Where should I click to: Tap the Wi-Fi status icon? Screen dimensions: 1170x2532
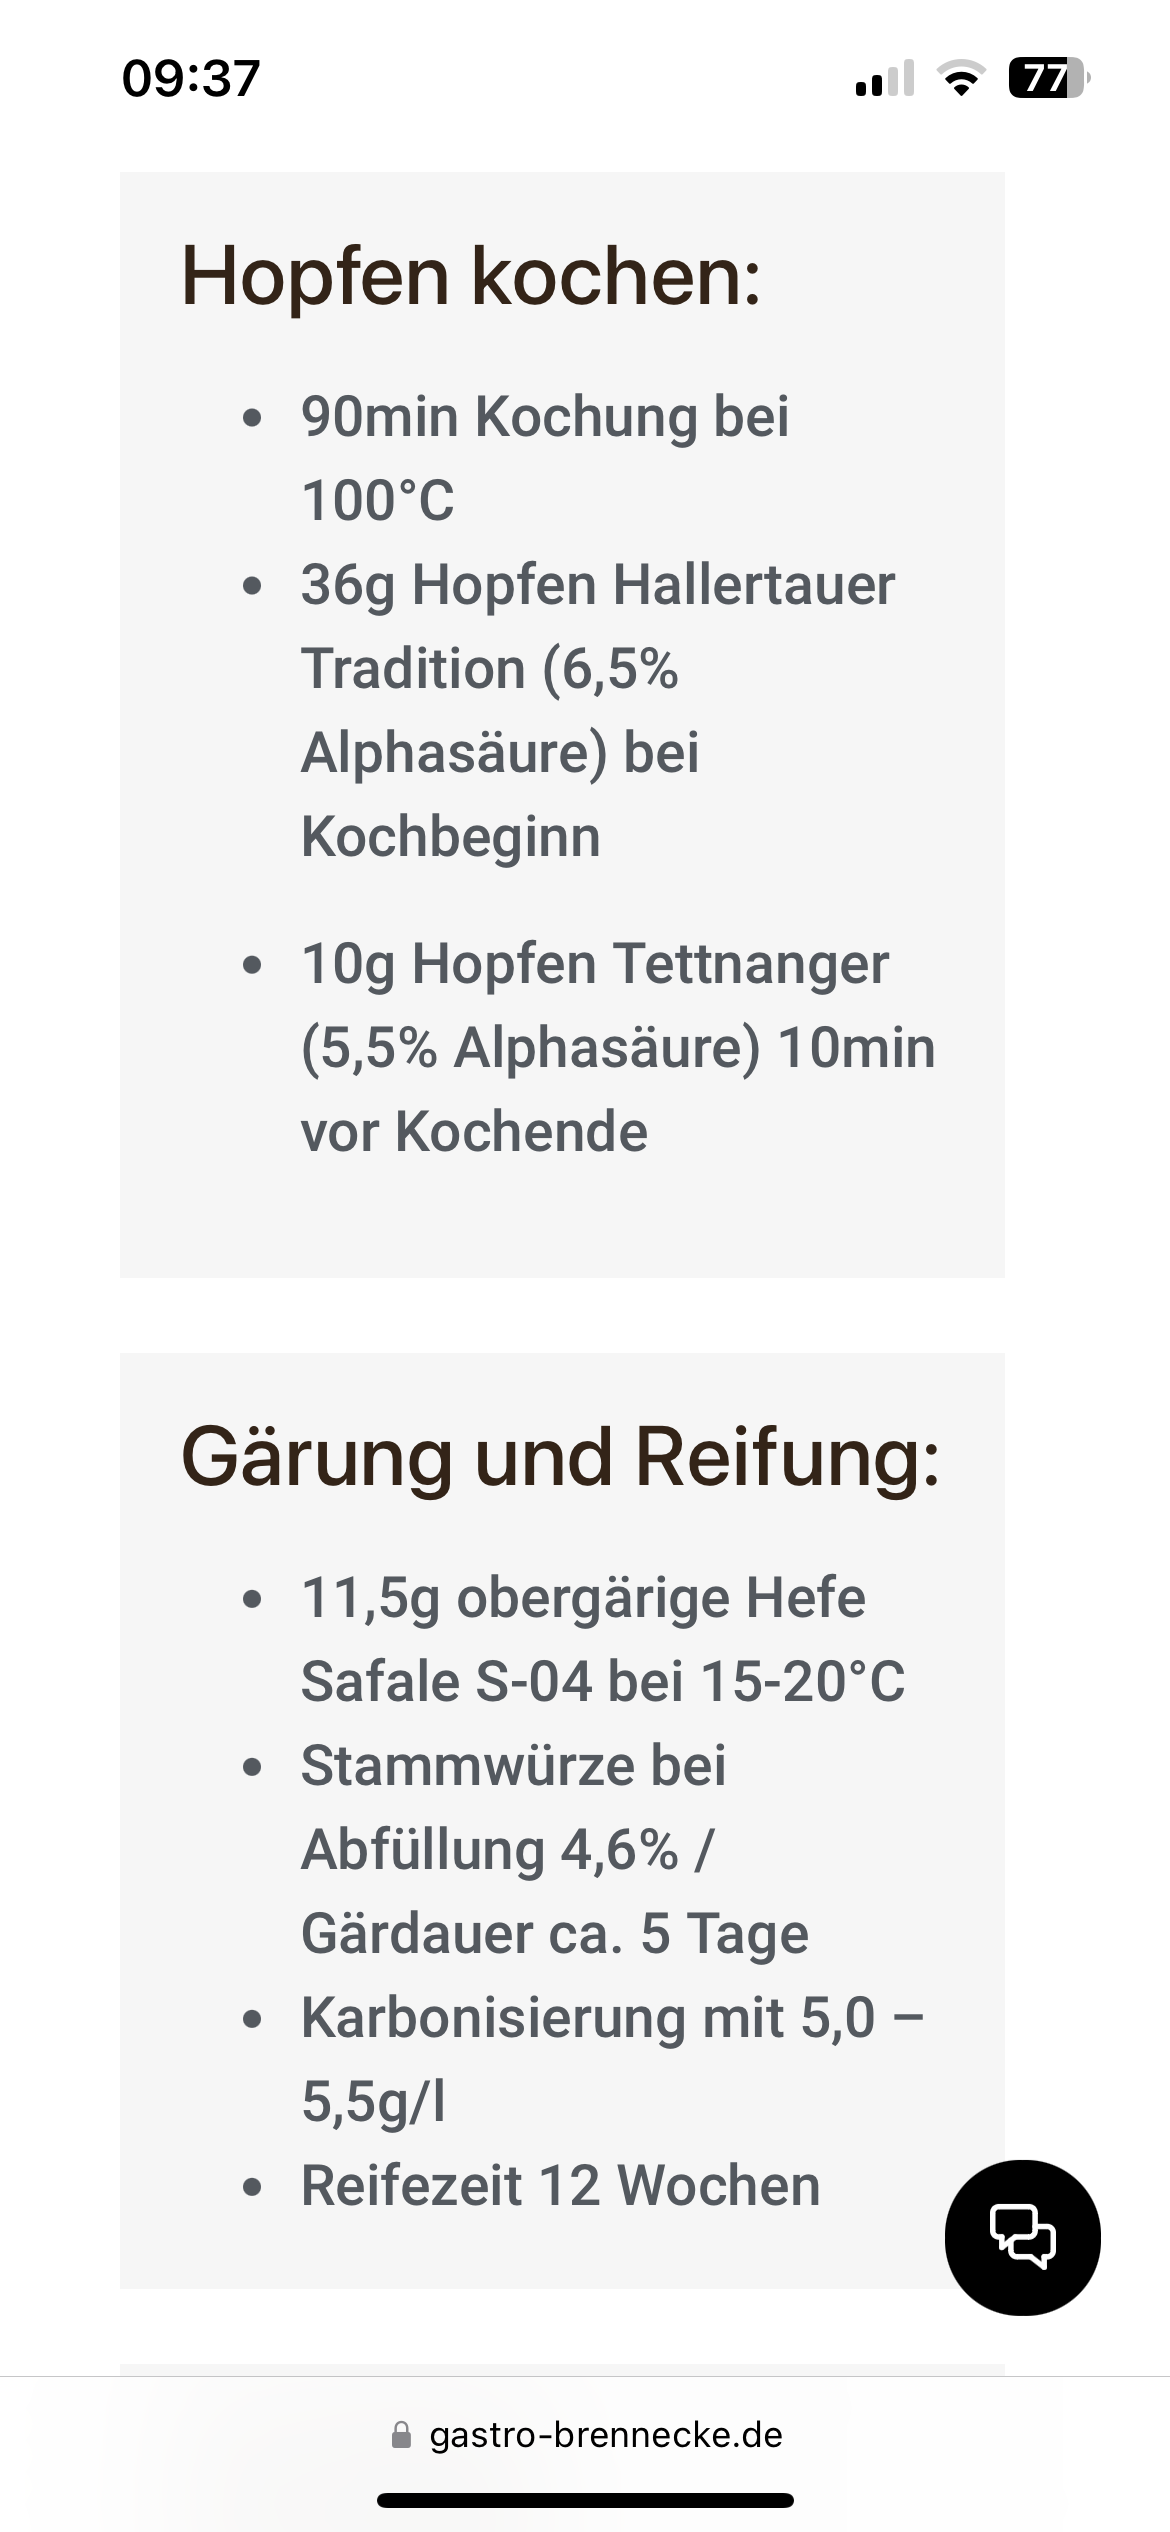tap(960, 78)
